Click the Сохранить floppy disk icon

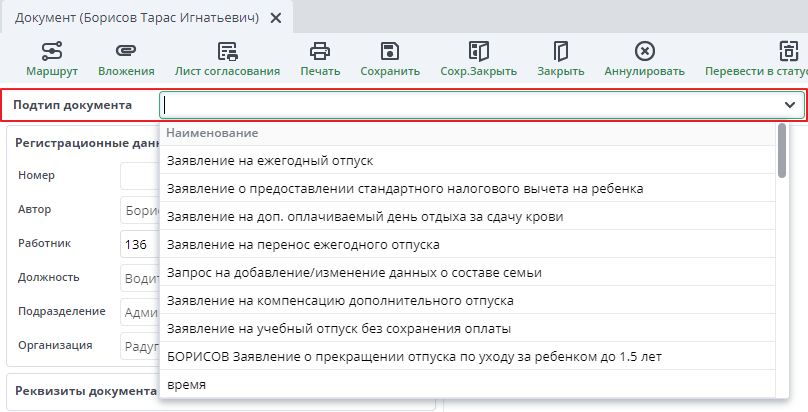(x=390, y=52)
